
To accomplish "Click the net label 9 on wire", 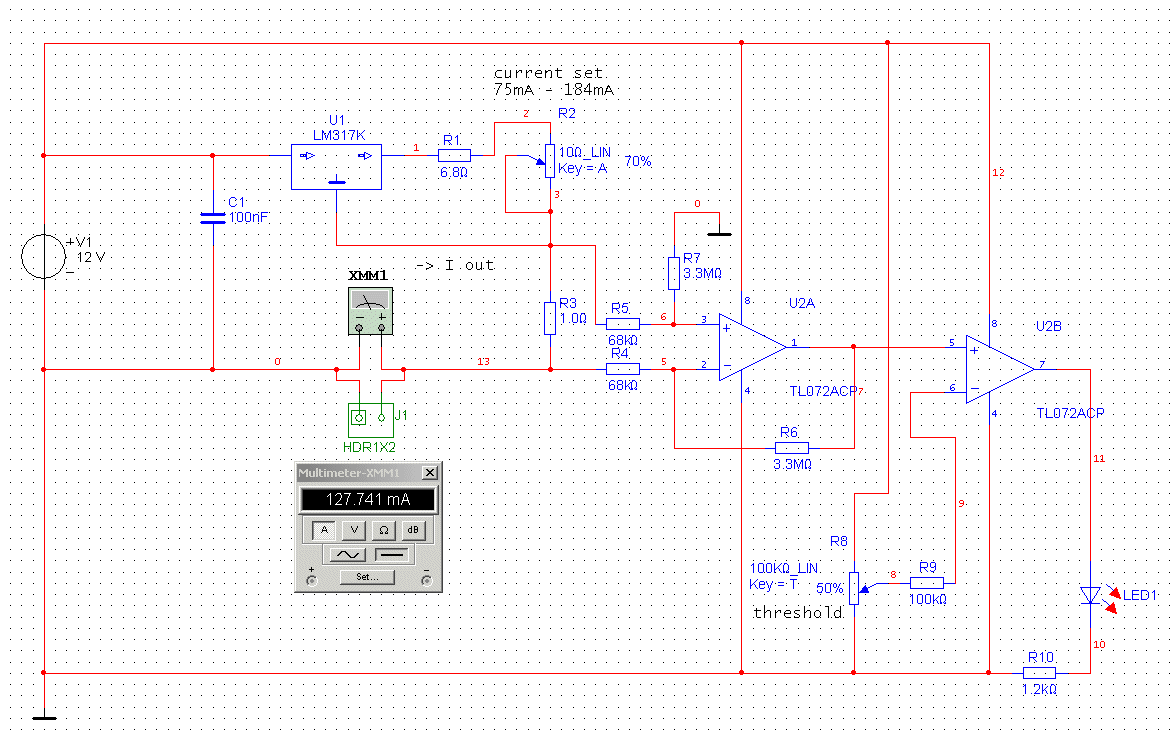I will [961, 503].
